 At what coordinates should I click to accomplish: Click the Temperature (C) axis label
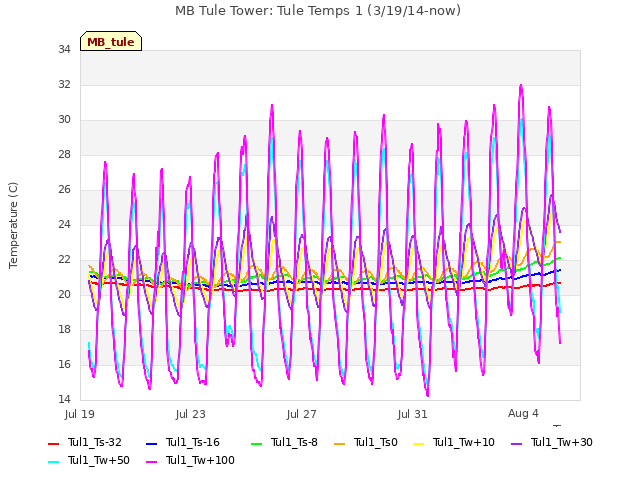[x=13, y=225]
